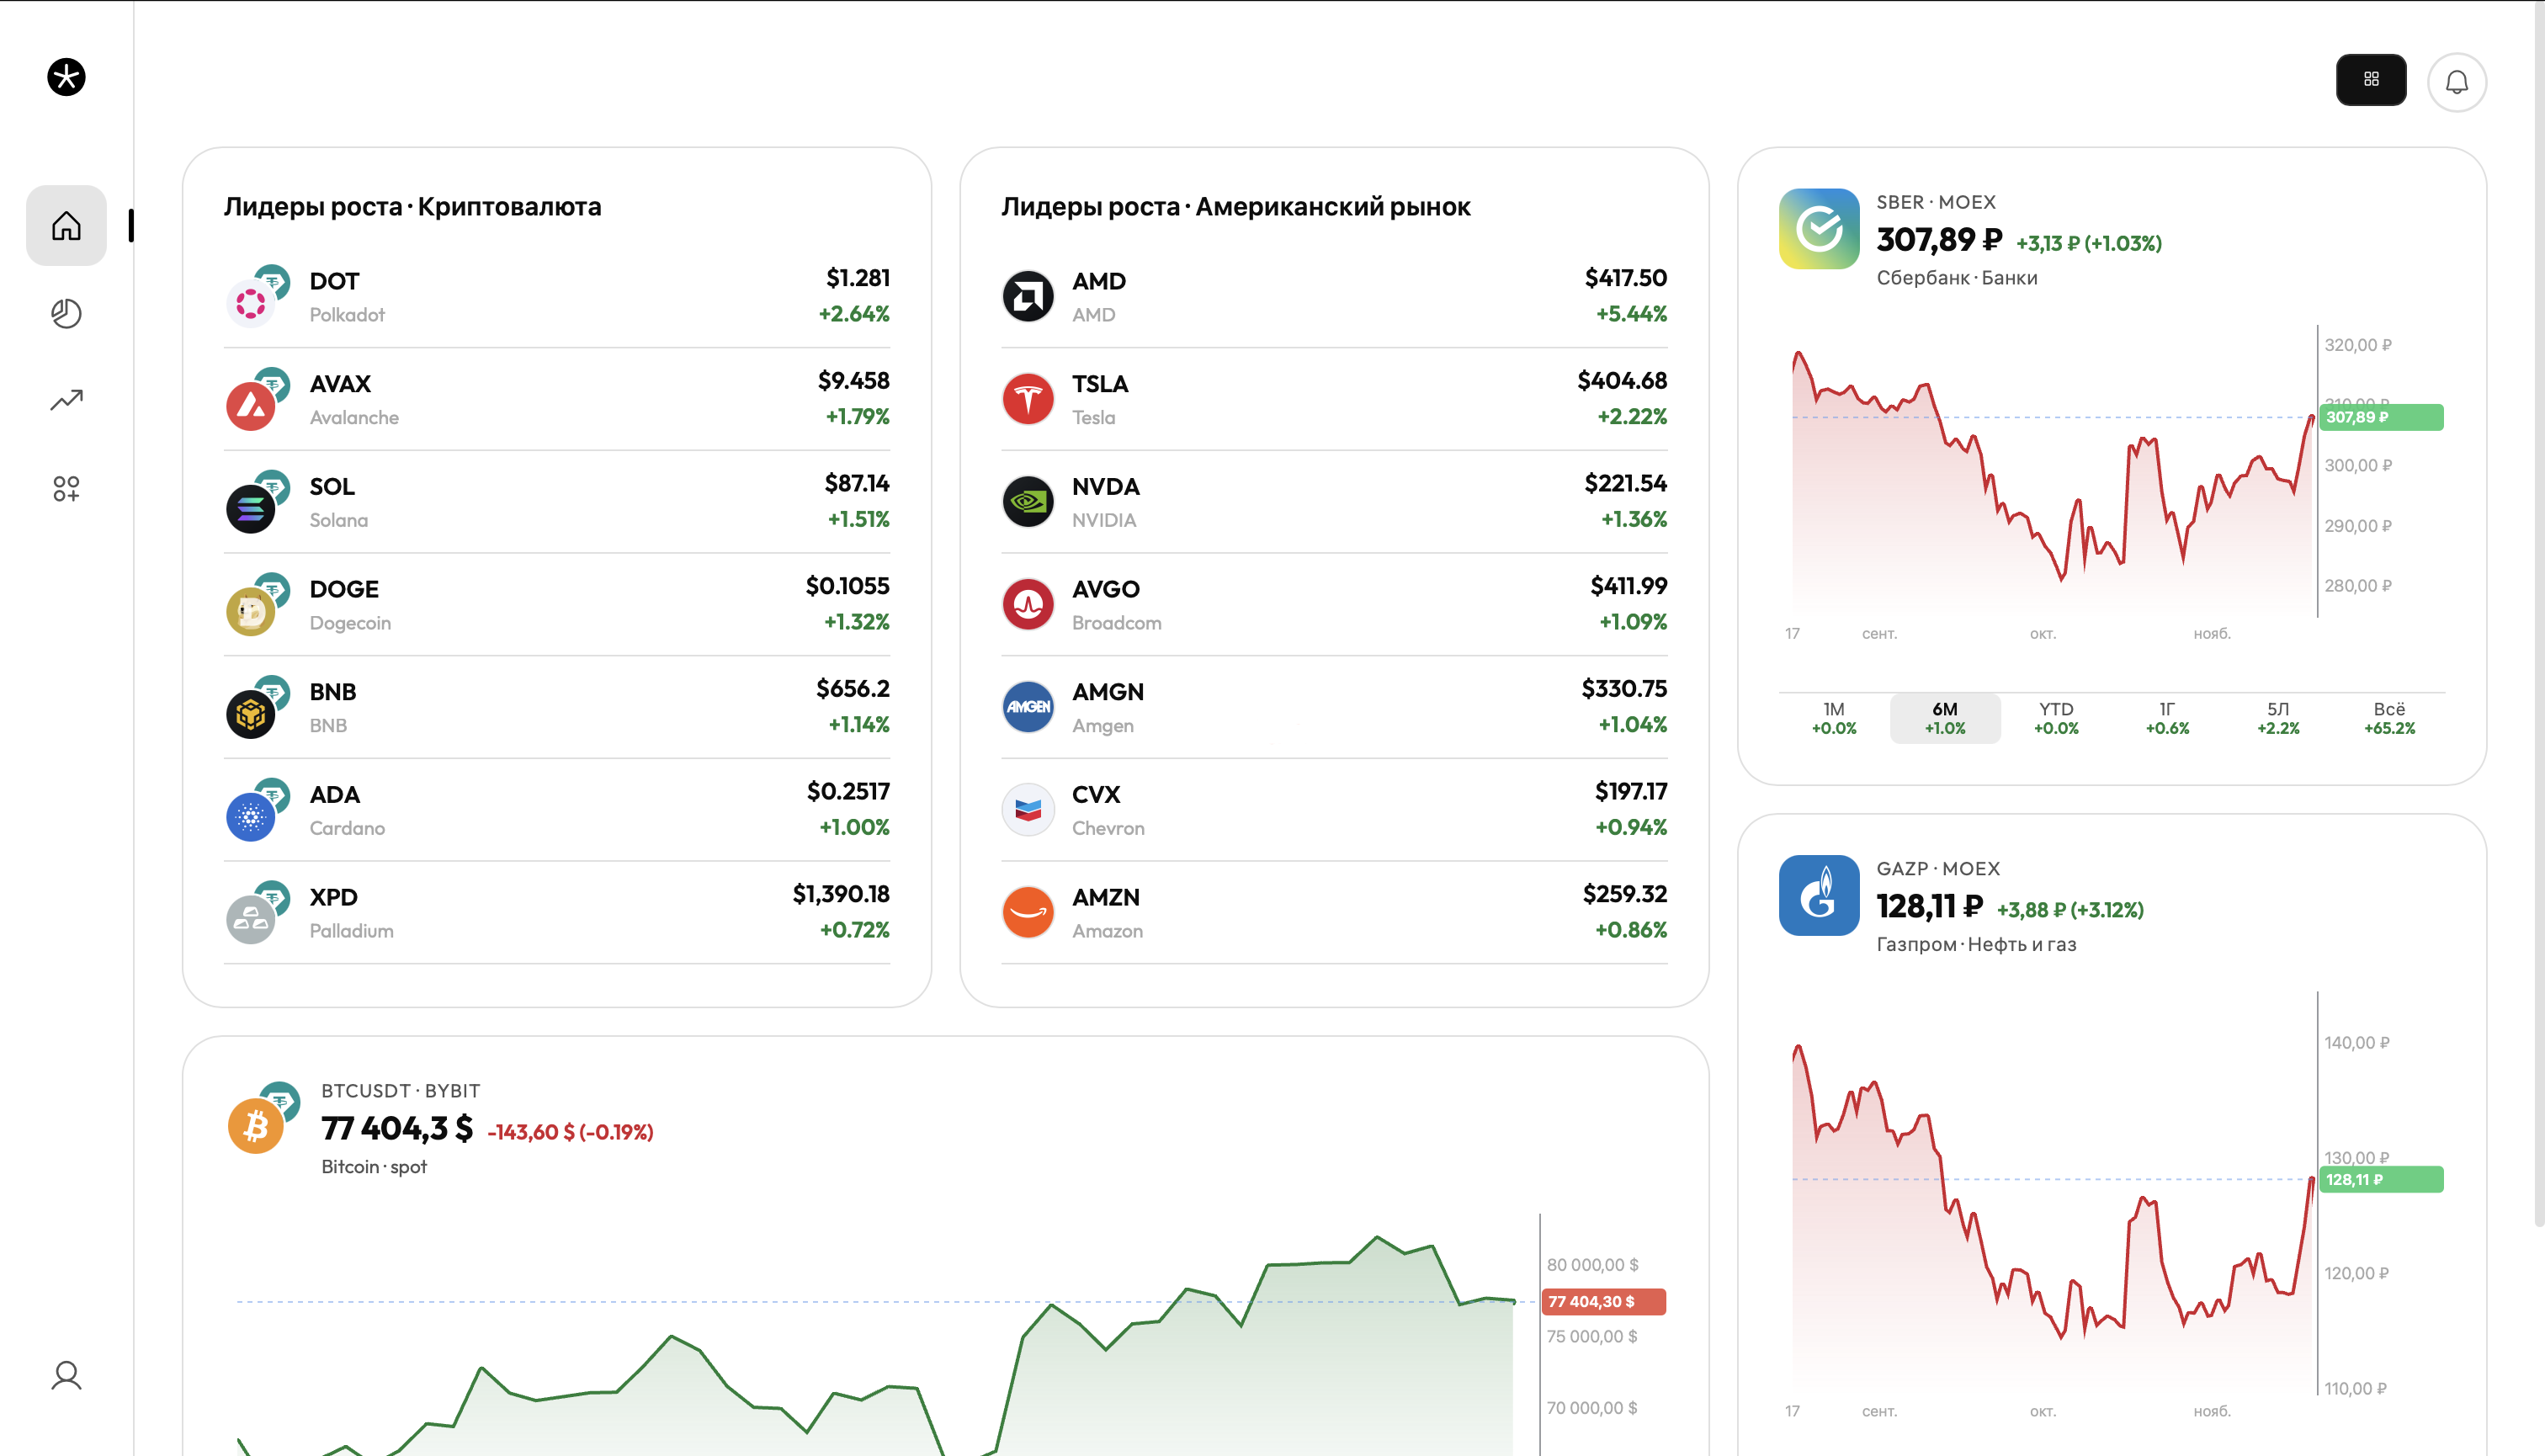This screenshot has width=2545, height=1456.
Task: Open the AMZN ticker name
Action: 1106,897
